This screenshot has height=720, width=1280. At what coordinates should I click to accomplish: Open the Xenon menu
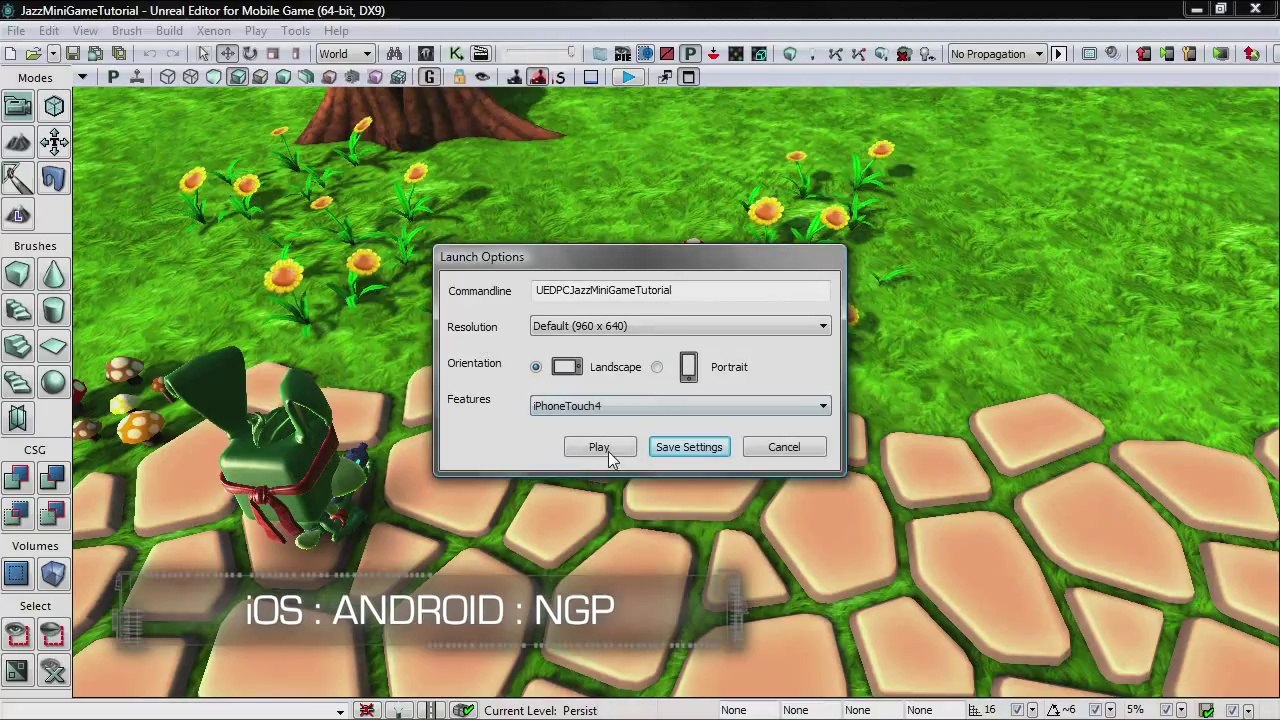213,31
